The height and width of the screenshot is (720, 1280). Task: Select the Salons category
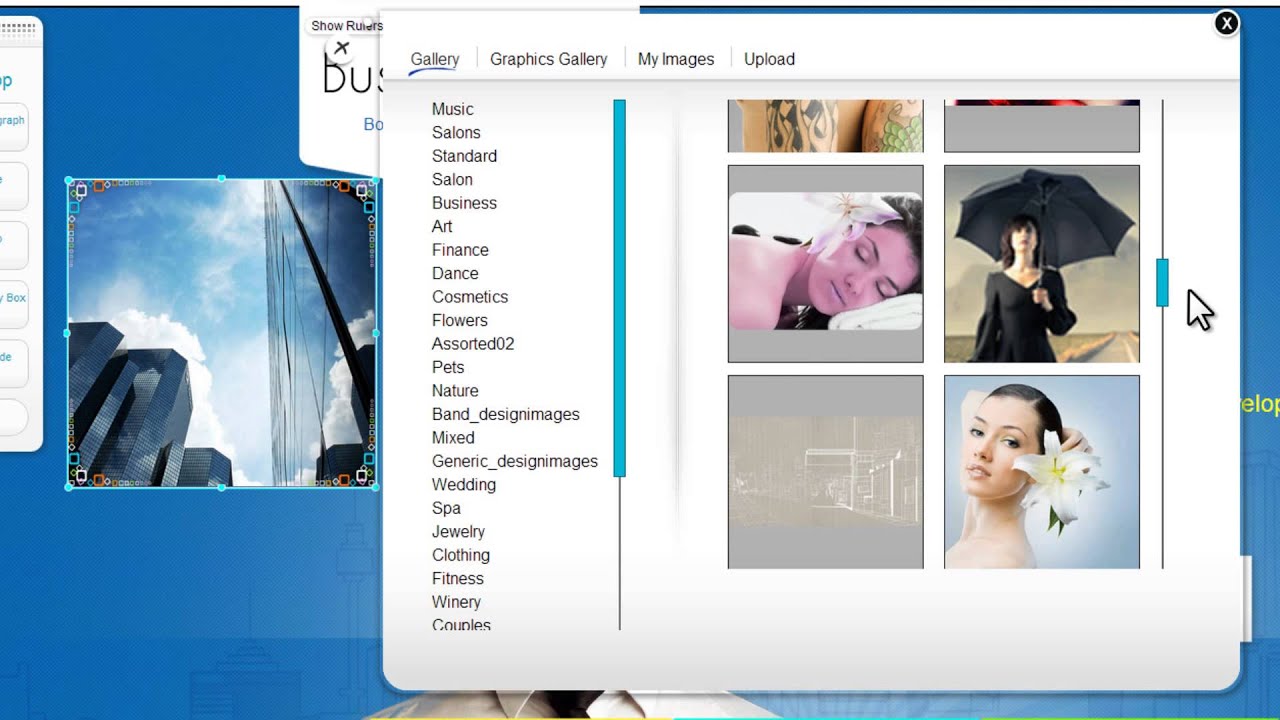(x=456, y=132)
